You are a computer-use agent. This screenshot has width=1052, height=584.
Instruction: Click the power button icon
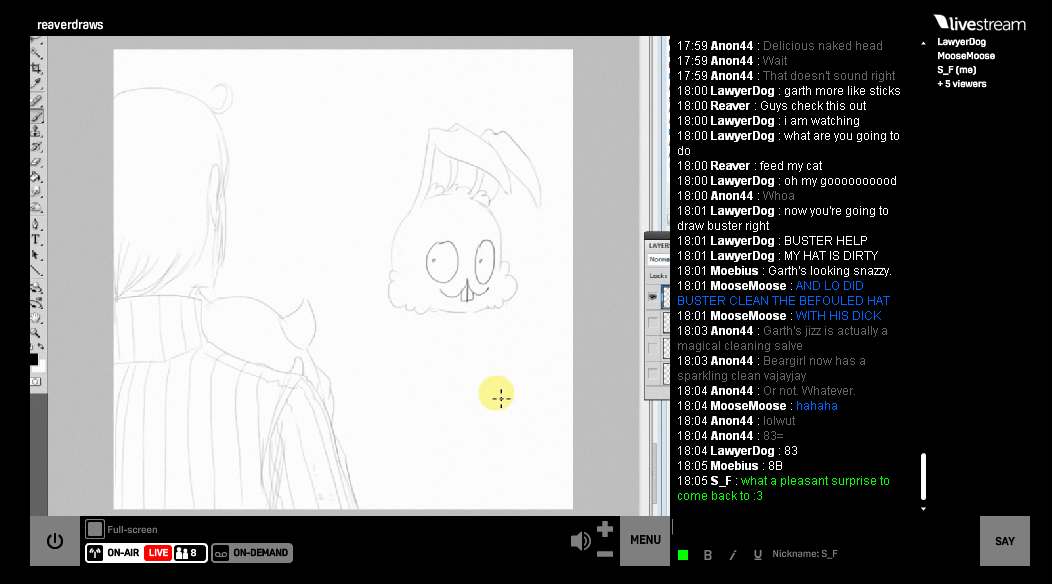[x=55, y=541]
